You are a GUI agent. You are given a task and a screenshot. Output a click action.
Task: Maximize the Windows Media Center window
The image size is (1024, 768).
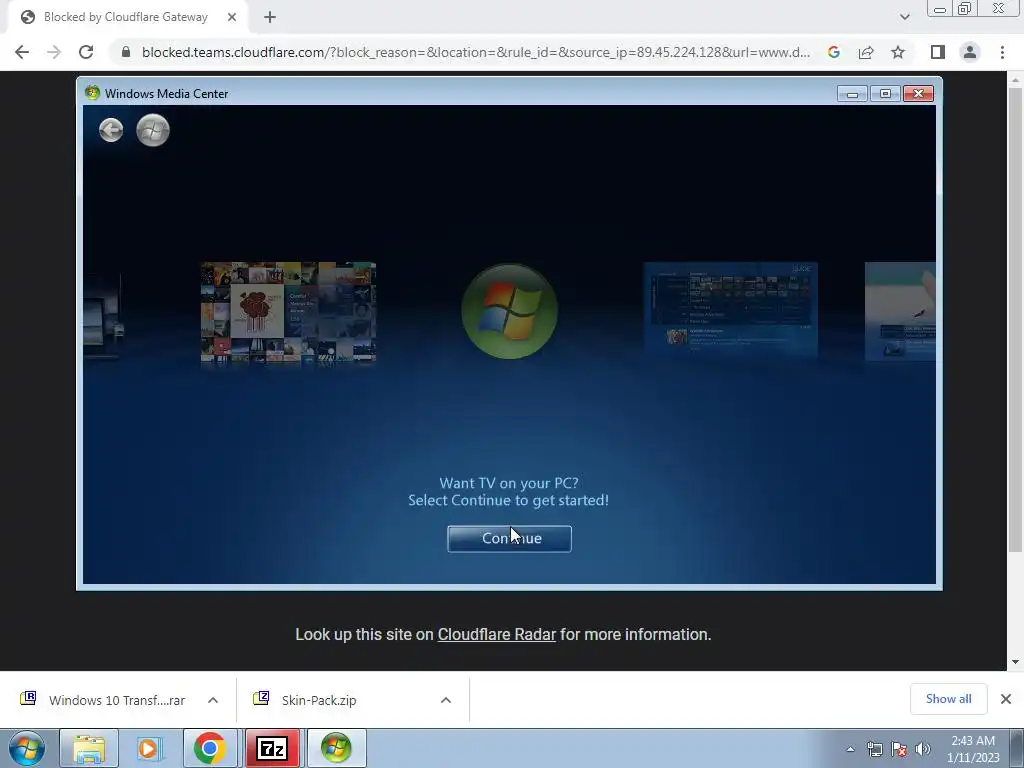point(885,94)
